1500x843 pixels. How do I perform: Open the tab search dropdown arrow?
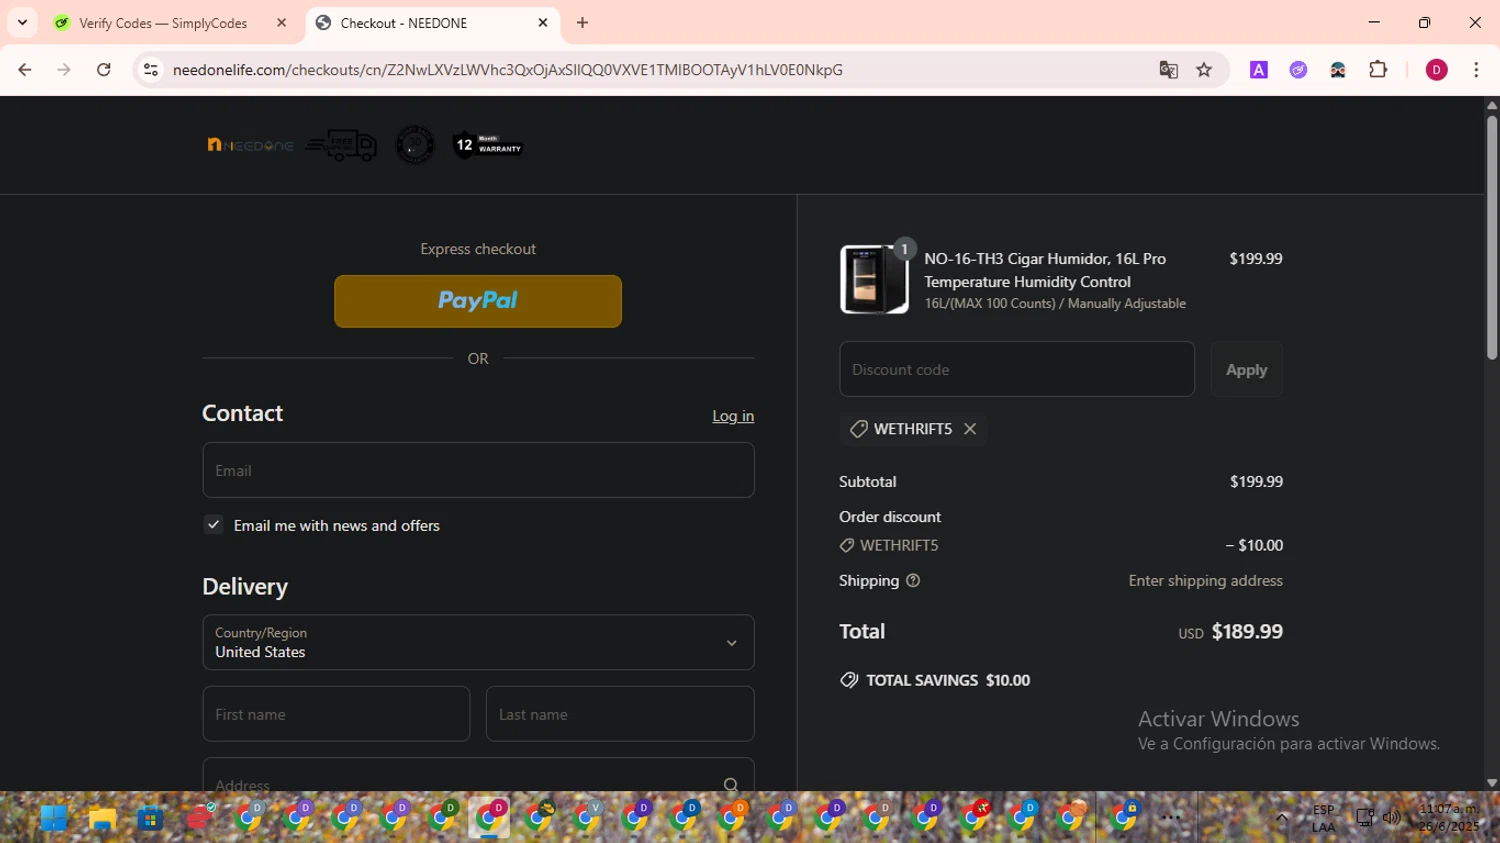click(22, 23)
